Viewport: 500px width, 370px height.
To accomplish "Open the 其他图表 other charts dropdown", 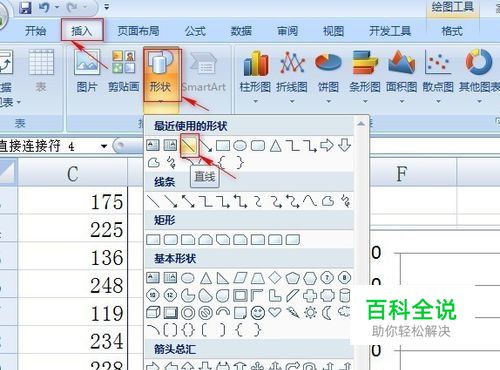I will click(479, 76).
